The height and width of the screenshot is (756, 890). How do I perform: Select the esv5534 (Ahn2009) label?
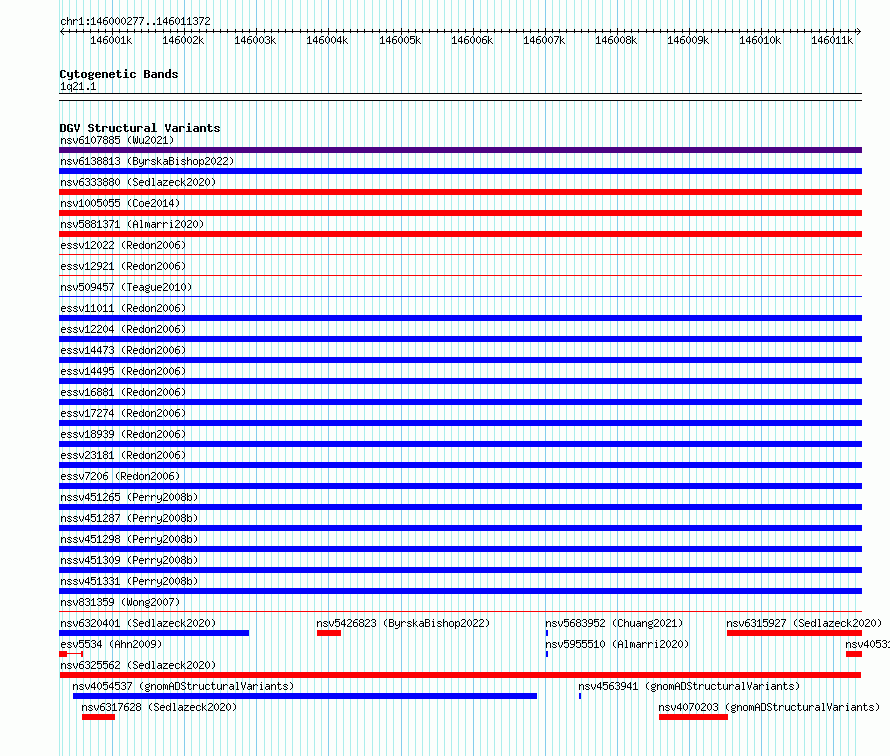(x=111, y=644)
